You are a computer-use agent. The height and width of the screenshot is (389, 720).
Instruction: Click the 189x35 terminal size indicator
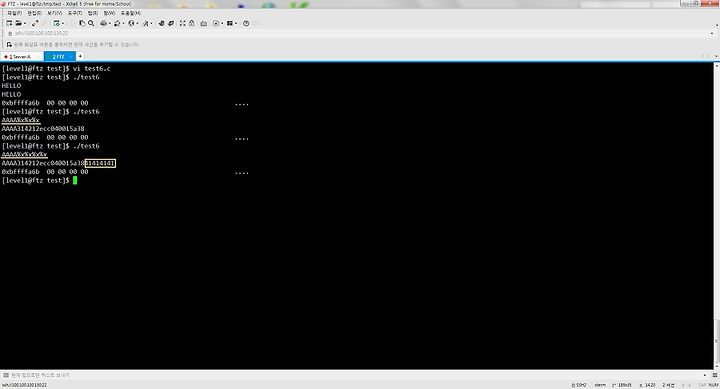point(622,385)
